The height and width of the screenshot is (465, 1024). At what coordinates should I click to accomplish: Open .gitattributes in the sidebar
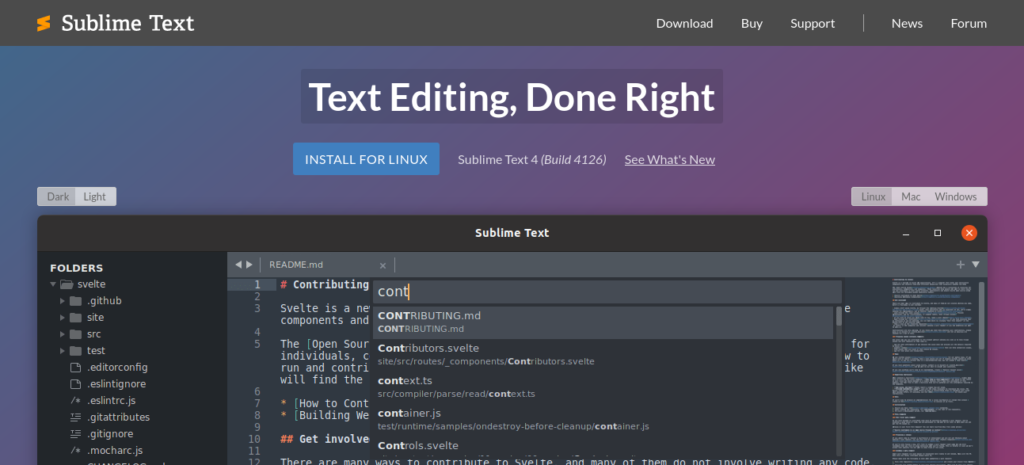pos(118,417)
